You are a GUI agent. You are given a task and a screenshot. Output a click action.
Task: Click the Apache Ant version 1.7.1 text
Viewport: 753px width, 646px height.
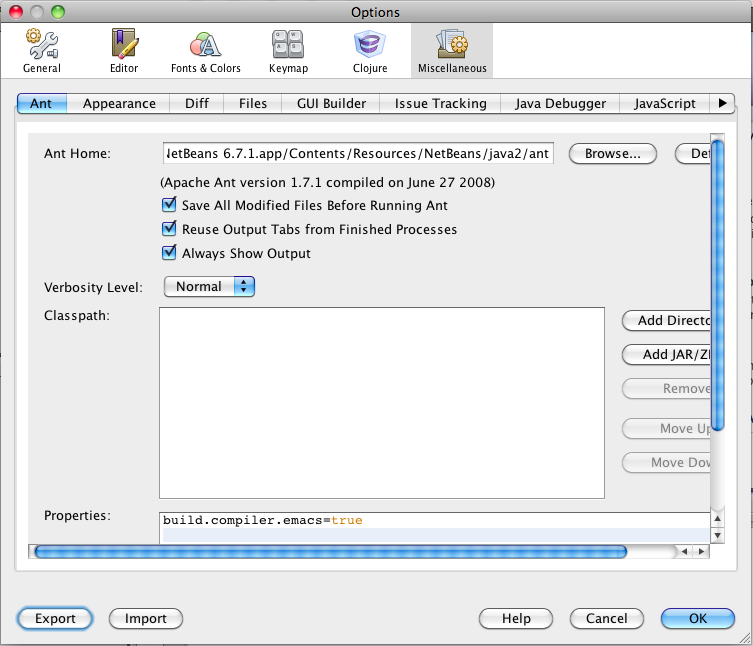tap(328, 183)
